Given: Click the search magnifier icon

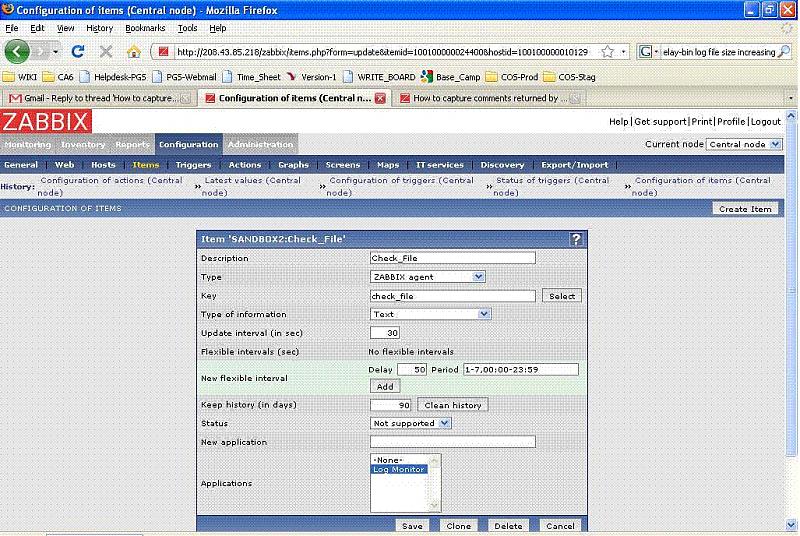Looking at the screenshot, I should point(784,52).
